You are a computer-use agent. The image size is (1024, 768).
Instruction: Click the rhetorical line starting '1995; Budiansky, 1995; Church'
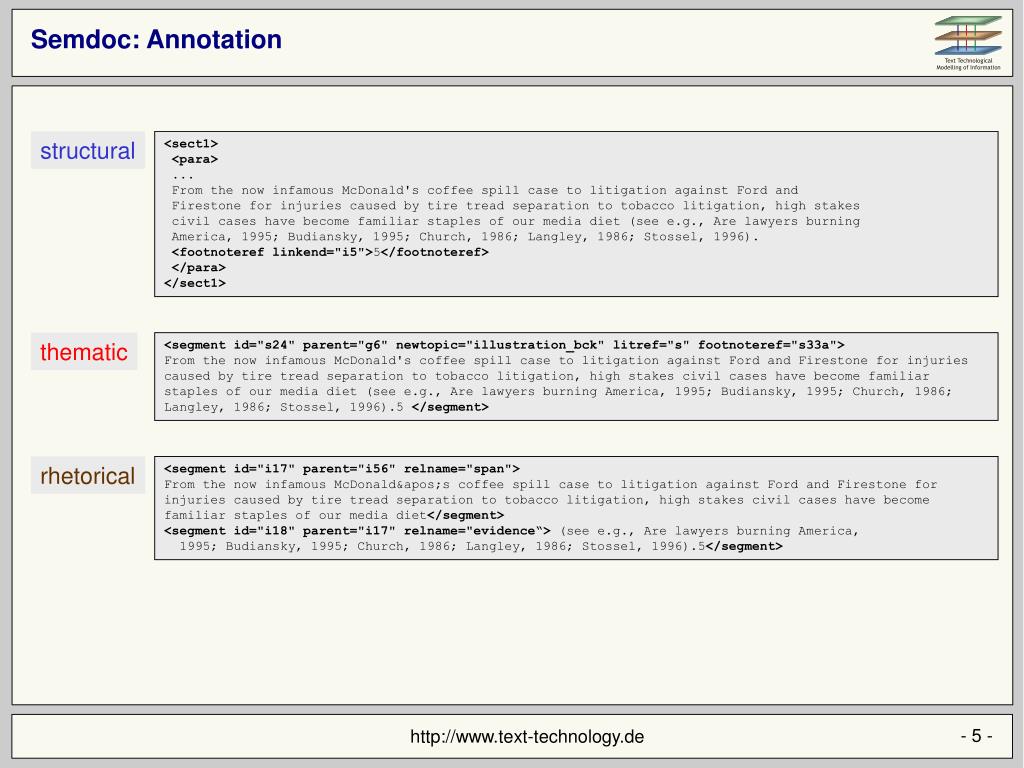click(x=481, y=547)
